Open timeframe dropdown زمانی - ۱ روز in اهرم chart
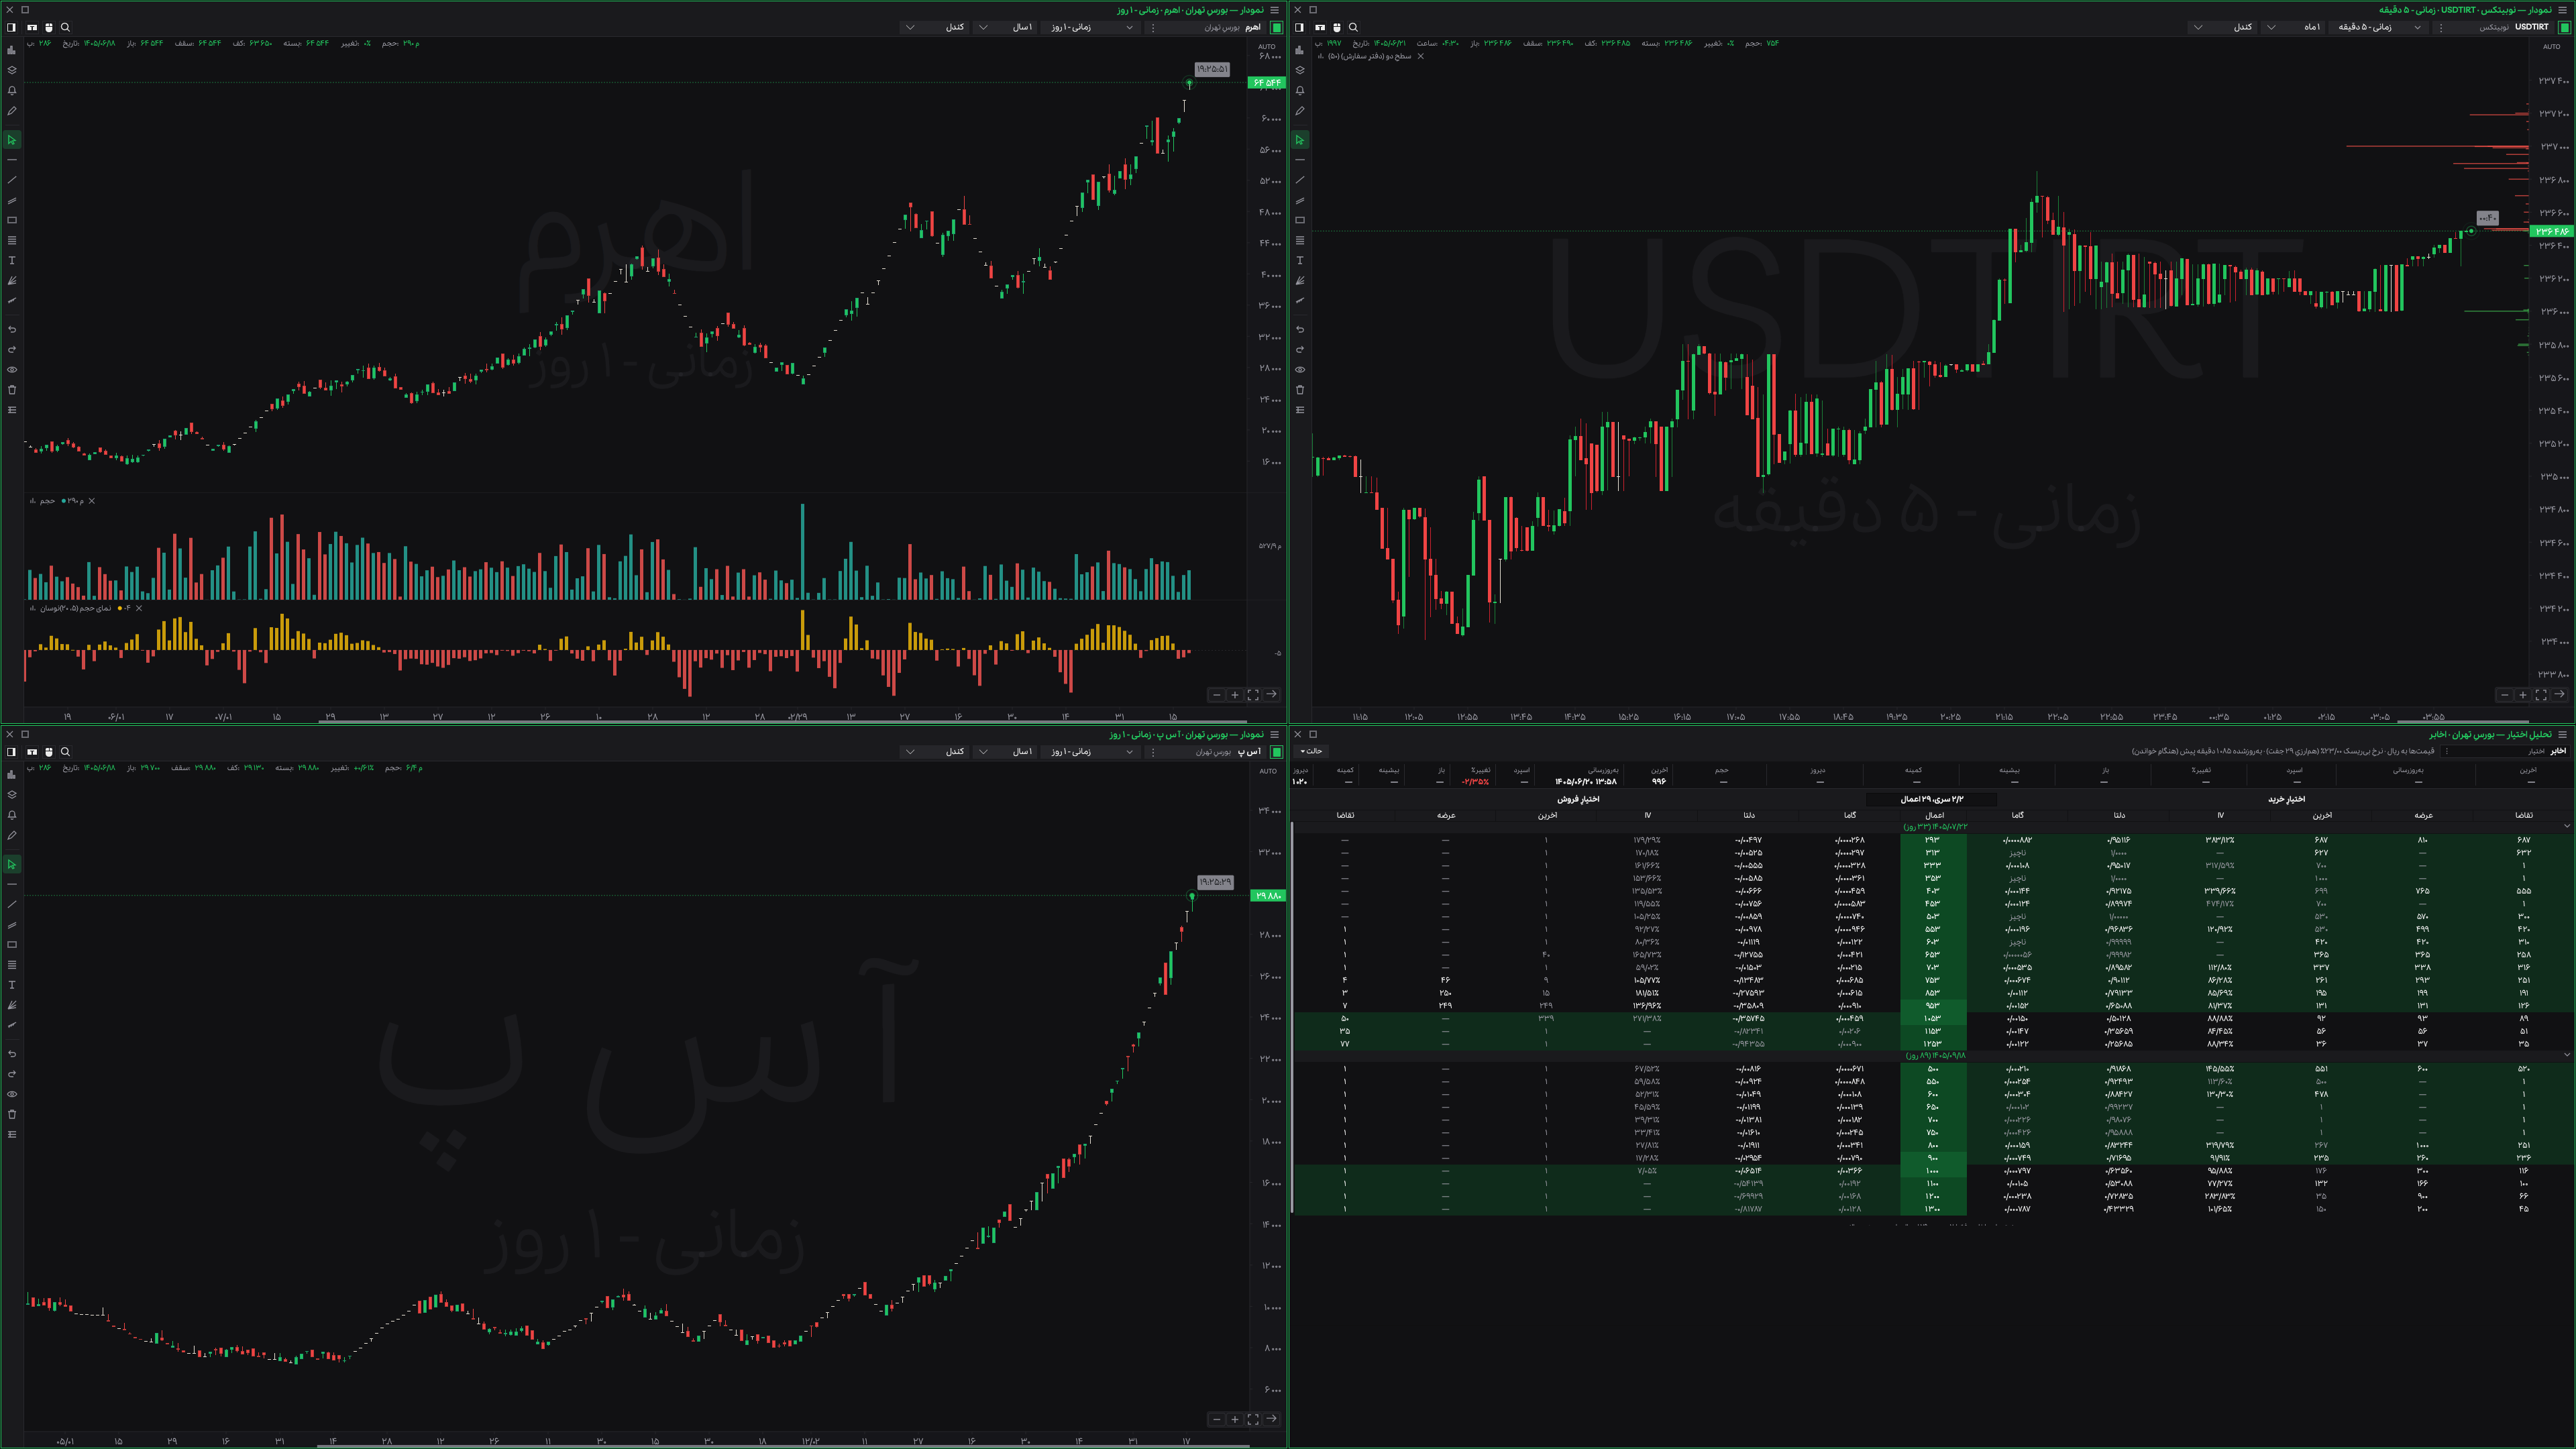The width and height of the screenshot is (2576, 1449). (1090, 27)
